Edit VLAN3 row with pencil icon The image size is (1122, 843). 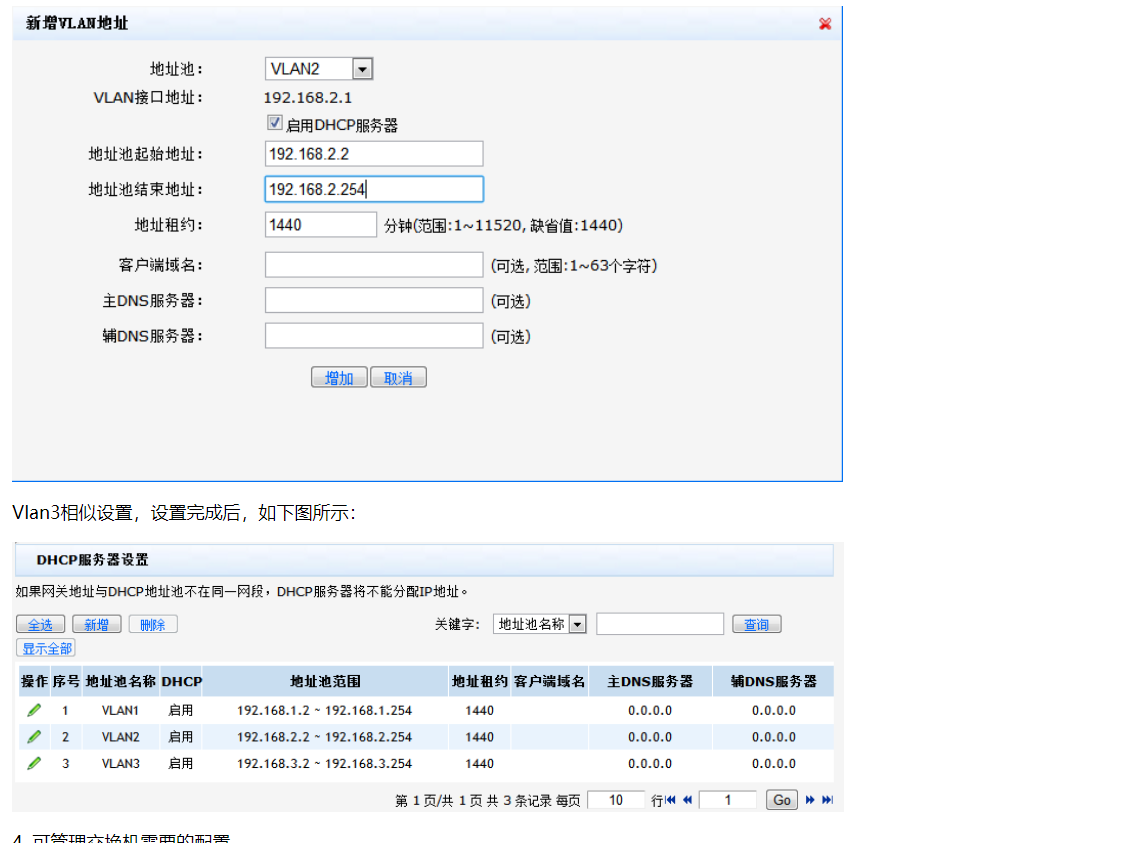pyautogui.click(x=34, y=764)
